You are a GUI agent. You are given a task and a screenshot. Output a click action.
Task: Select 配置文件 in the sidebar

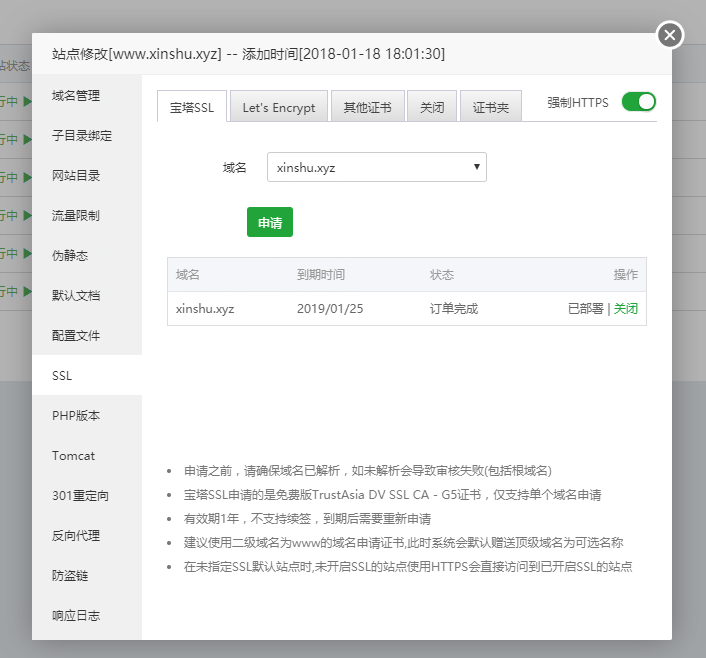coord(76,336)
